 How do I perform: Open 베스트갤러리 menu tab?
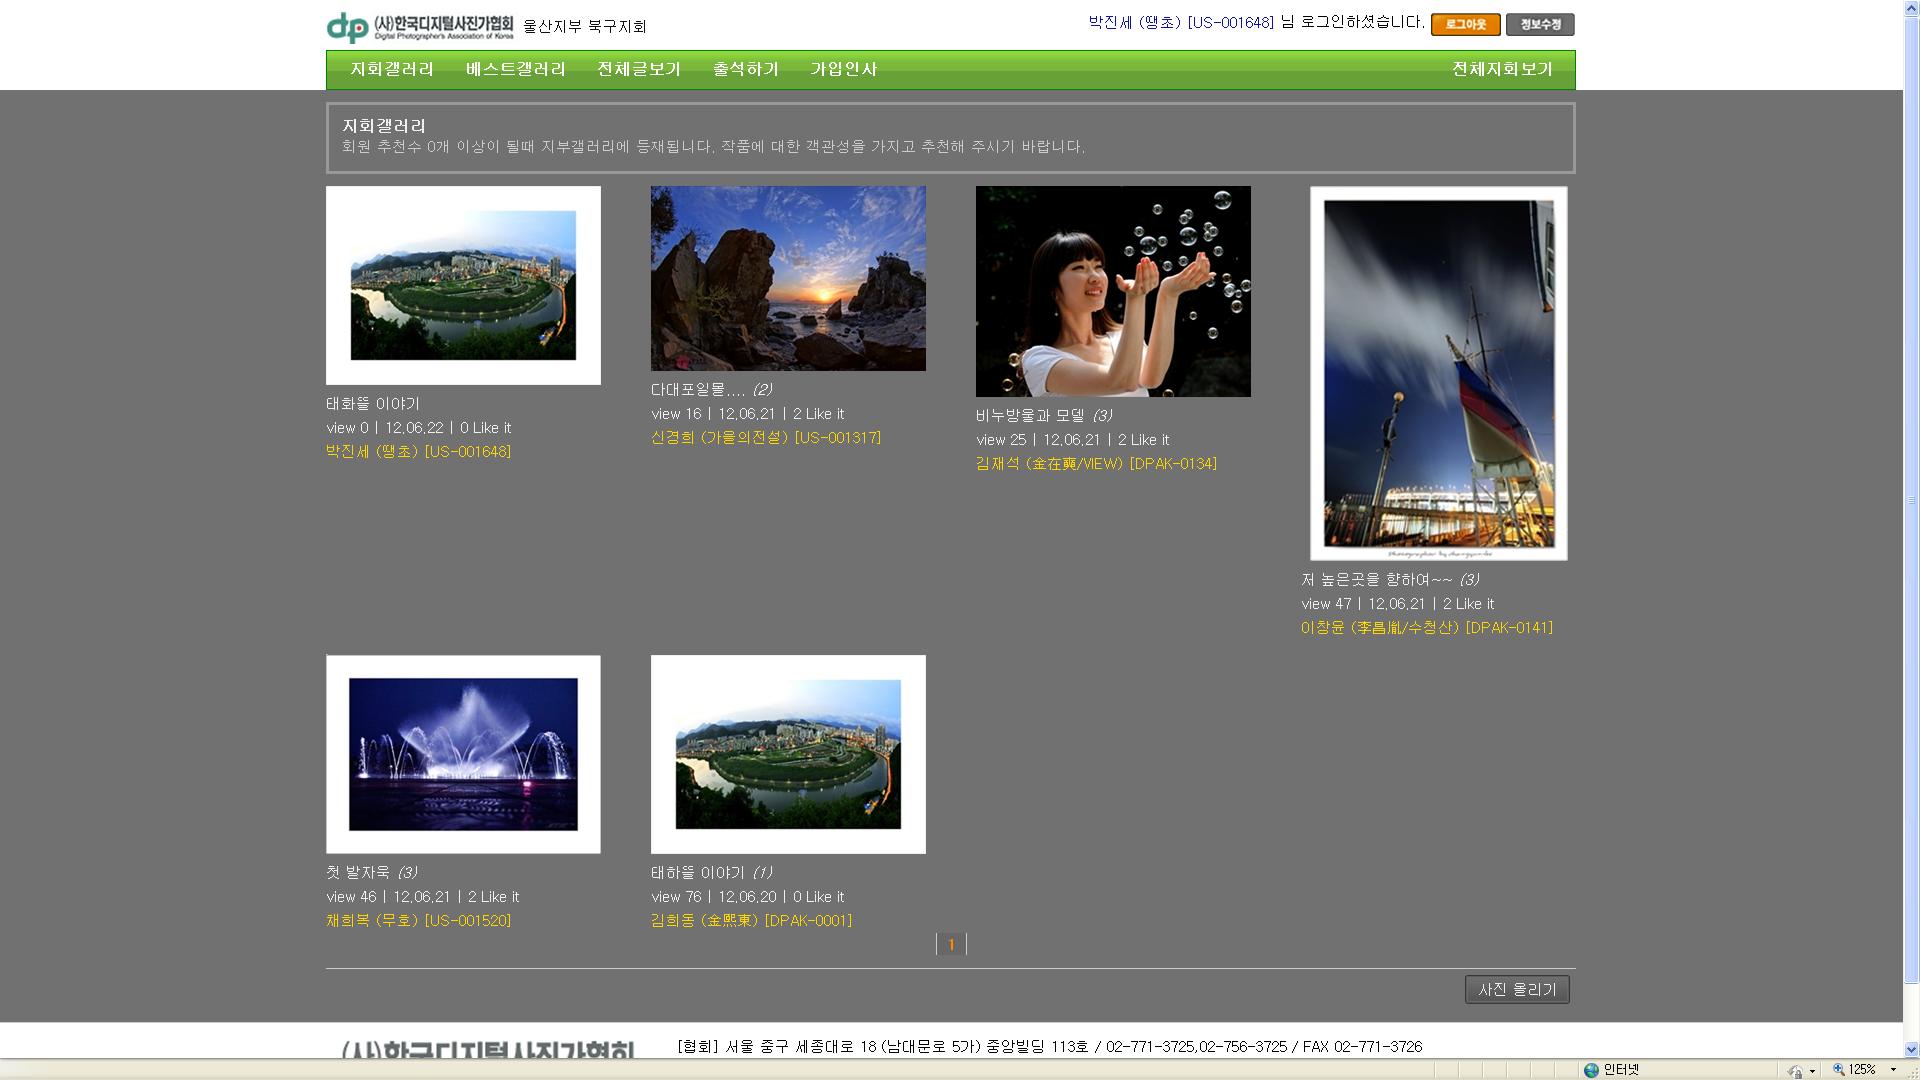pyautogui.click(x=515, y=69)
